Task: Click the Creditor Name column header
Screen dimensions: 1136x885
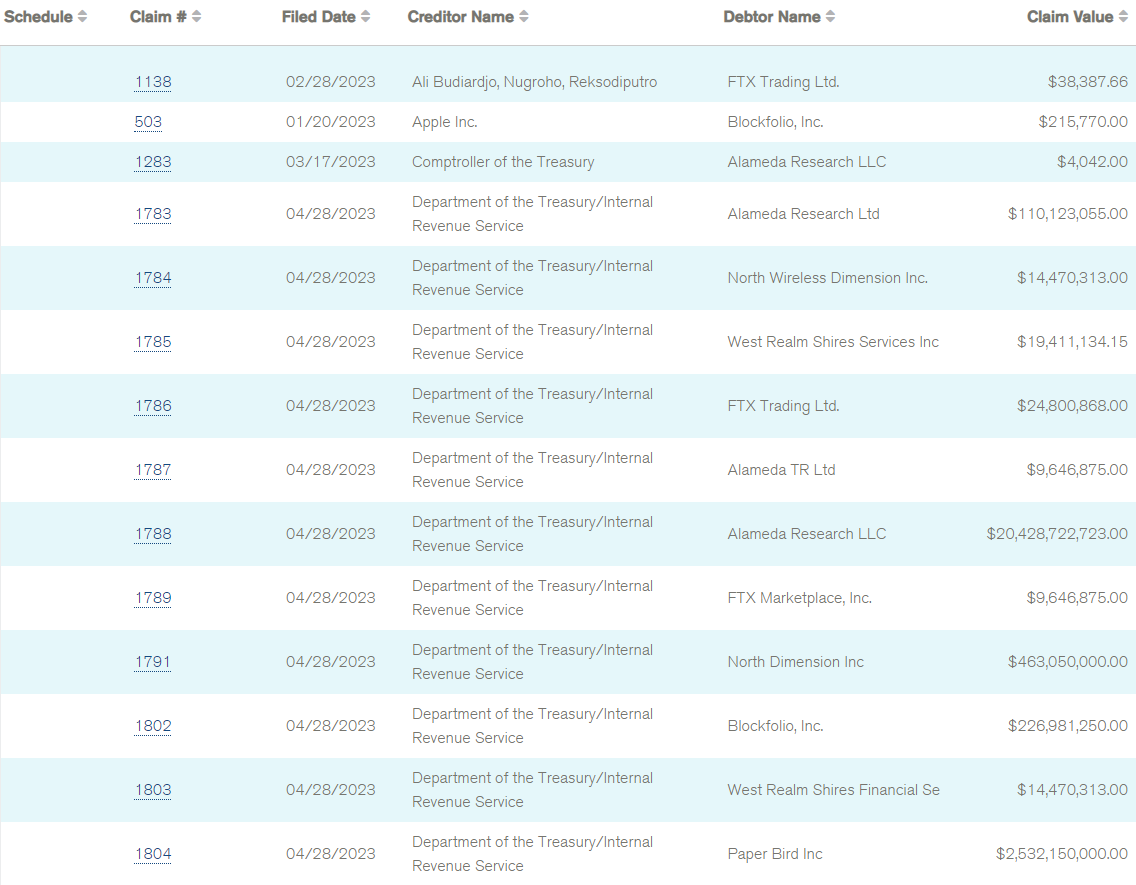Action: (x=460, y=17)
